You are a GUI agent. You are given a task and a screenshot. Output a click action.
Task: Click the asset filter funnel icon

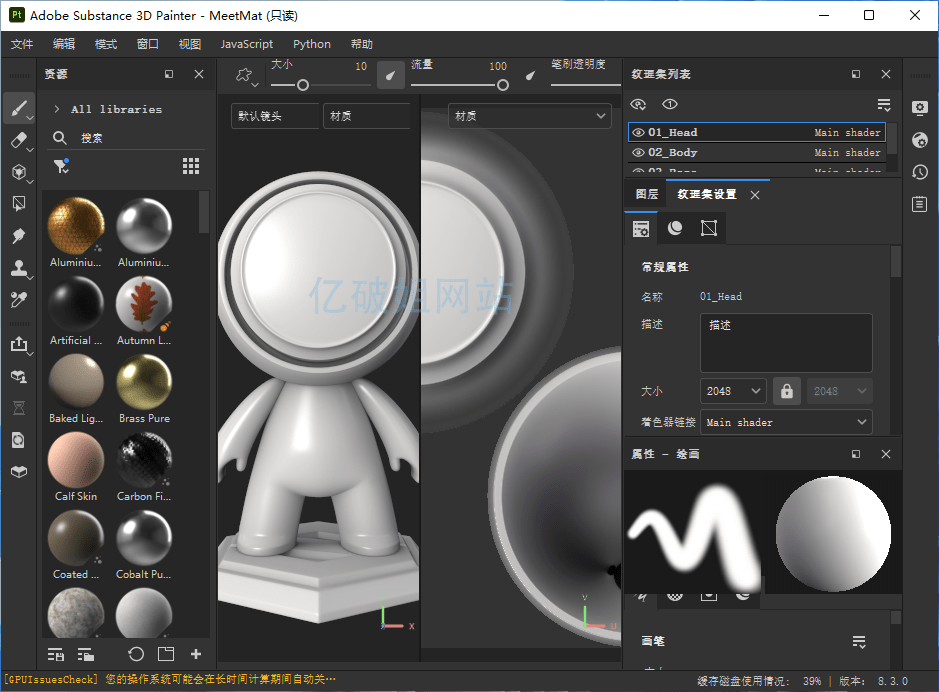(x=61, y=166)
